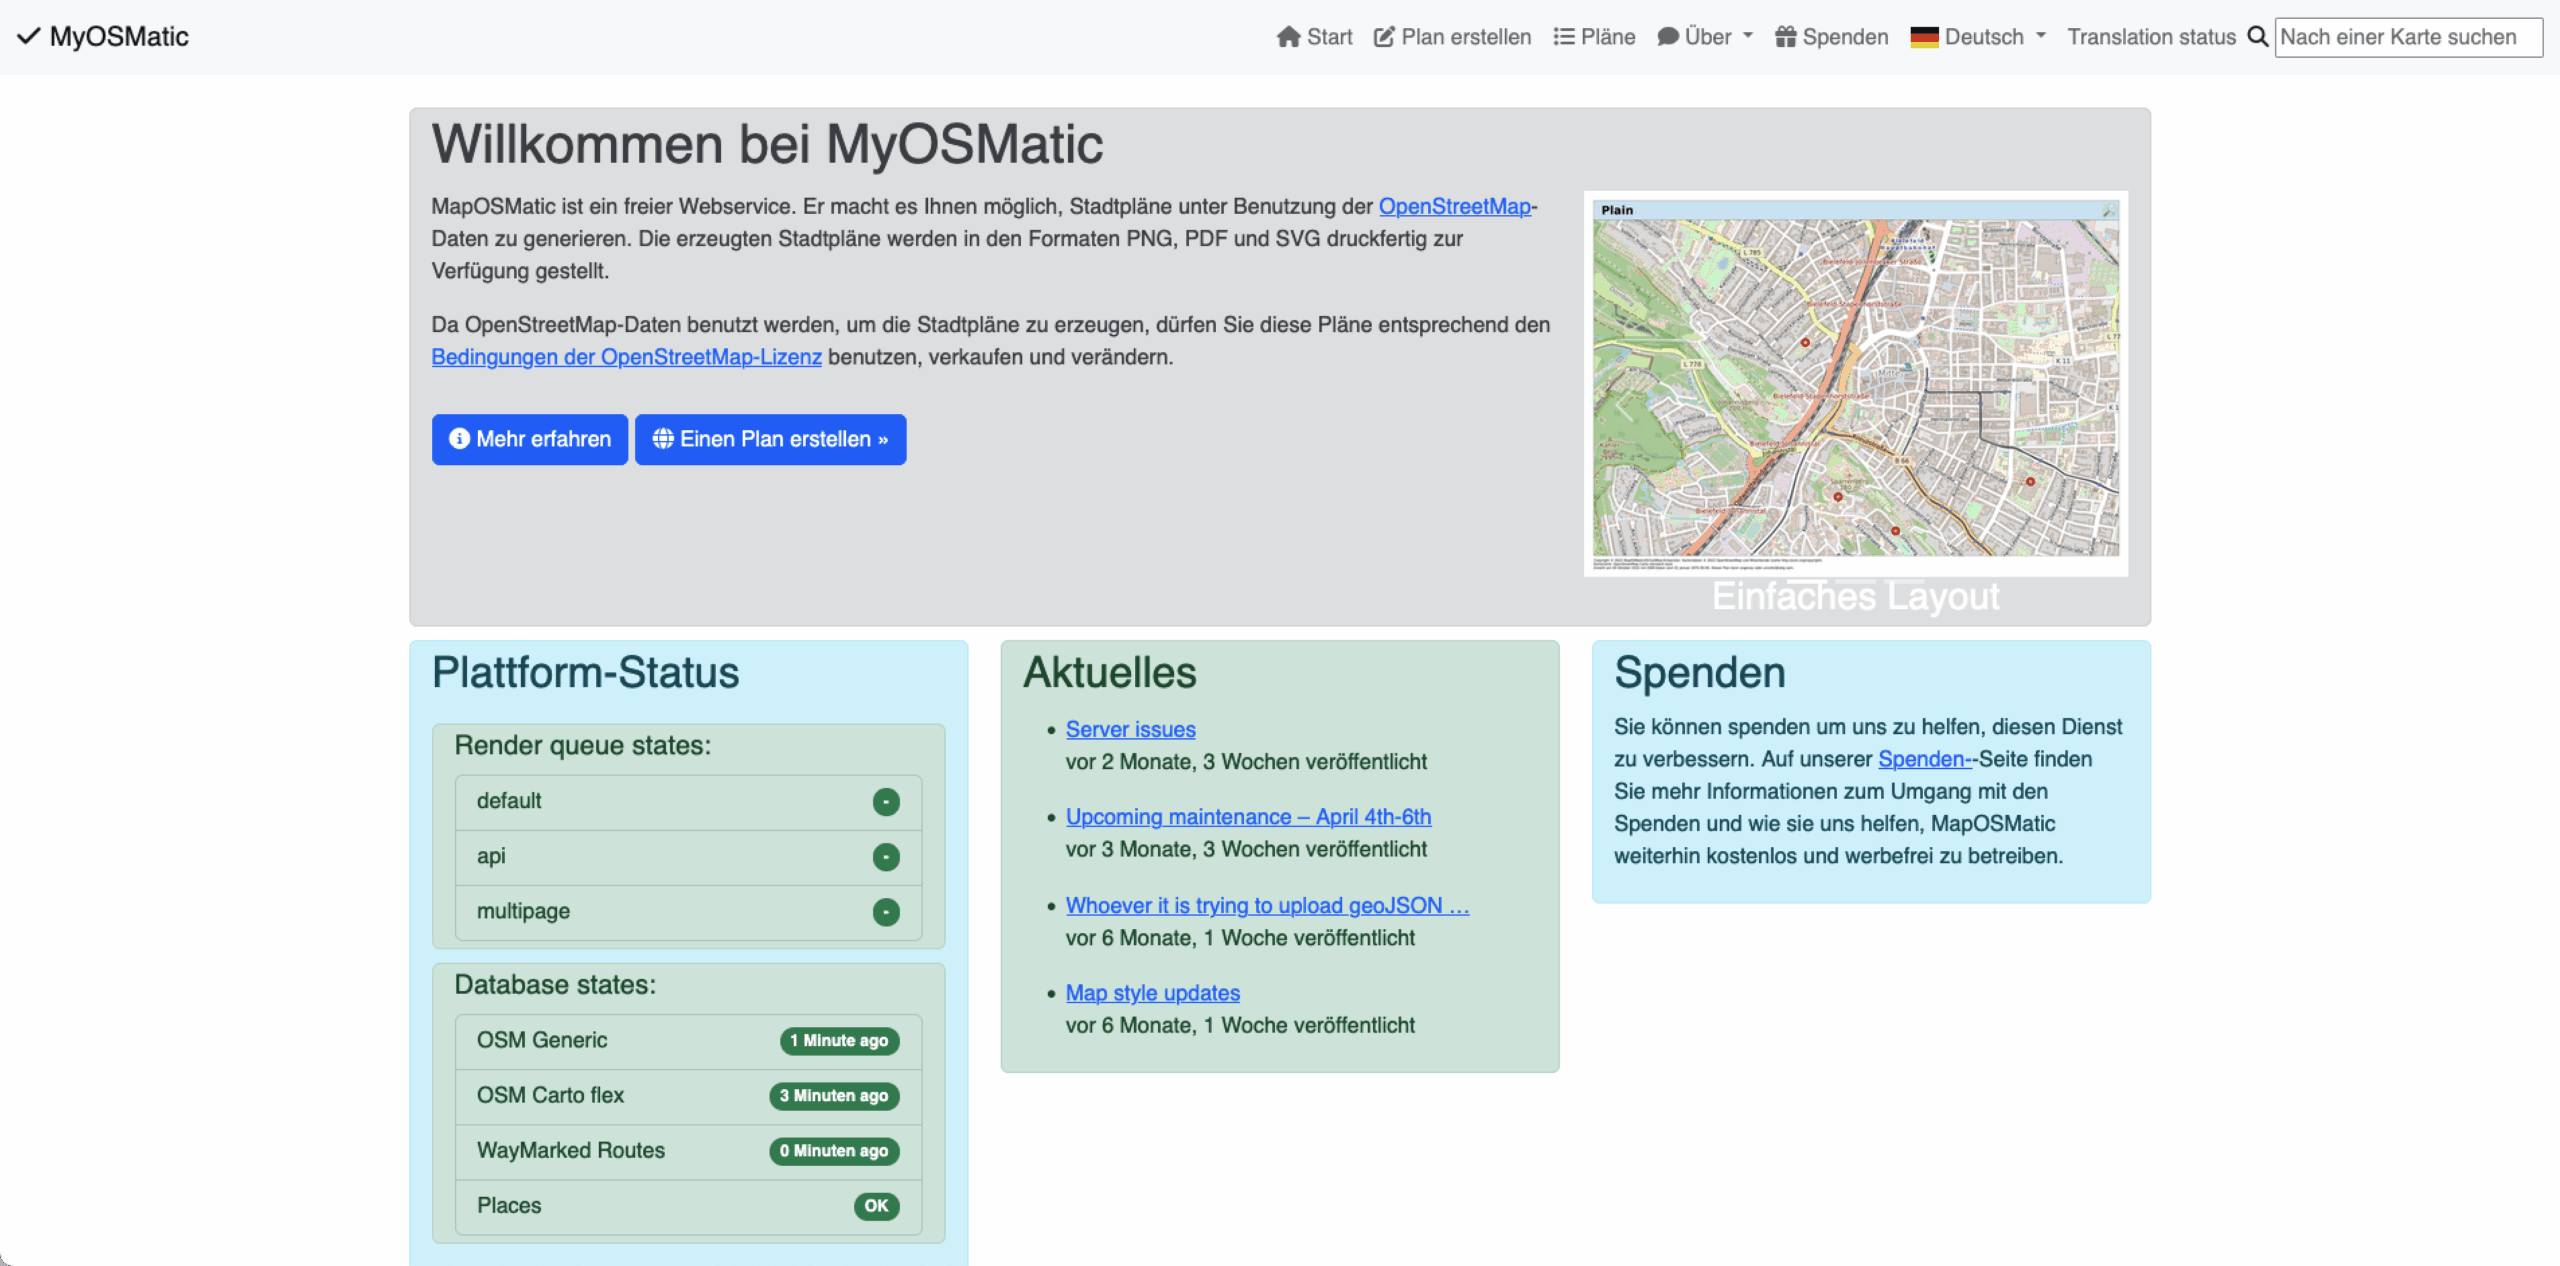Image resolution: width=2560 pixels, height=1266 pixels.
Task: Open the OpenStreetMap-Lizenz conditions link
Action: click(626, 357)
